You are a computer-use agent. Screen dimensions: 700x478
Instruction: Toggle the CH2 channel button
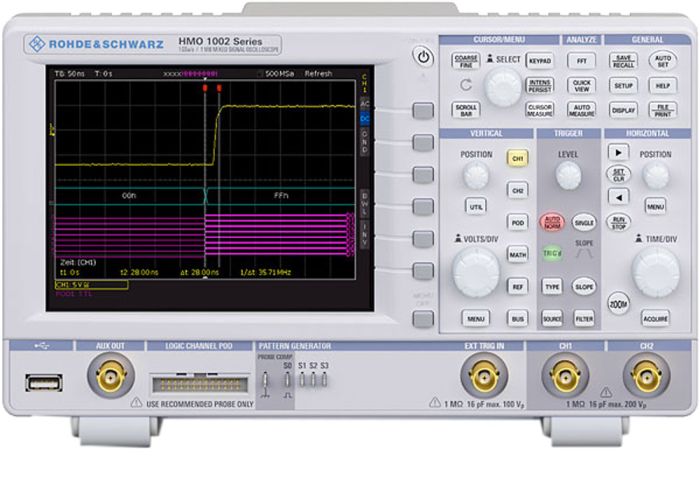[517, 191]
